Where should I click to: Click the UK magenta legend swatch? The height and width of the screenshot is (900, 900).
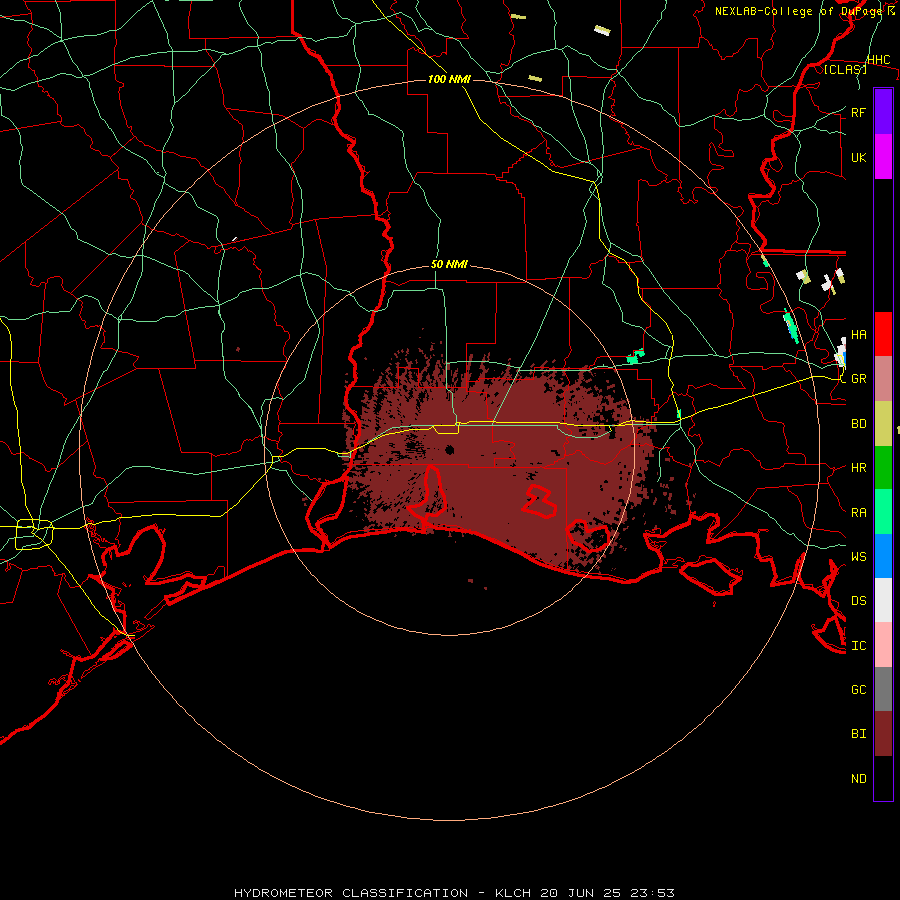883,157
